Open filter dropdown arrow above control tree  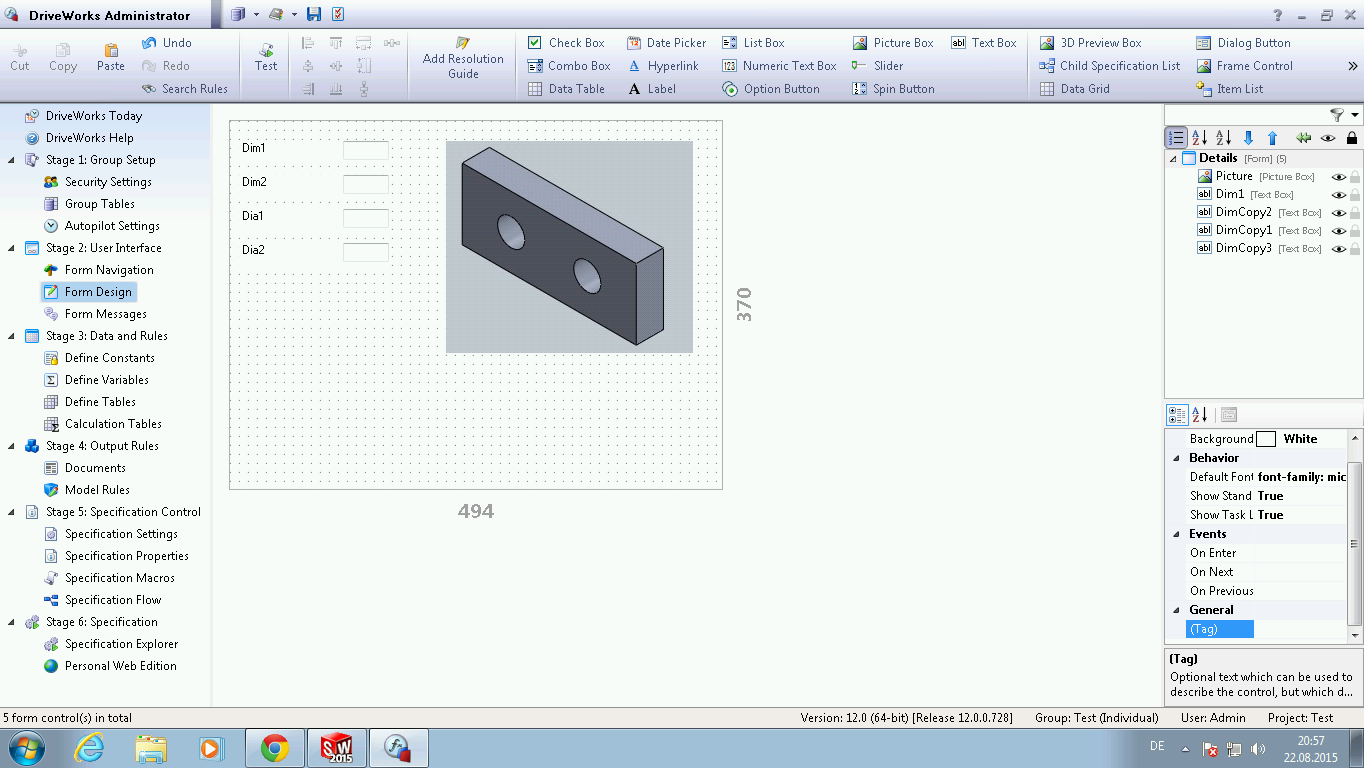click(1355, 115)
